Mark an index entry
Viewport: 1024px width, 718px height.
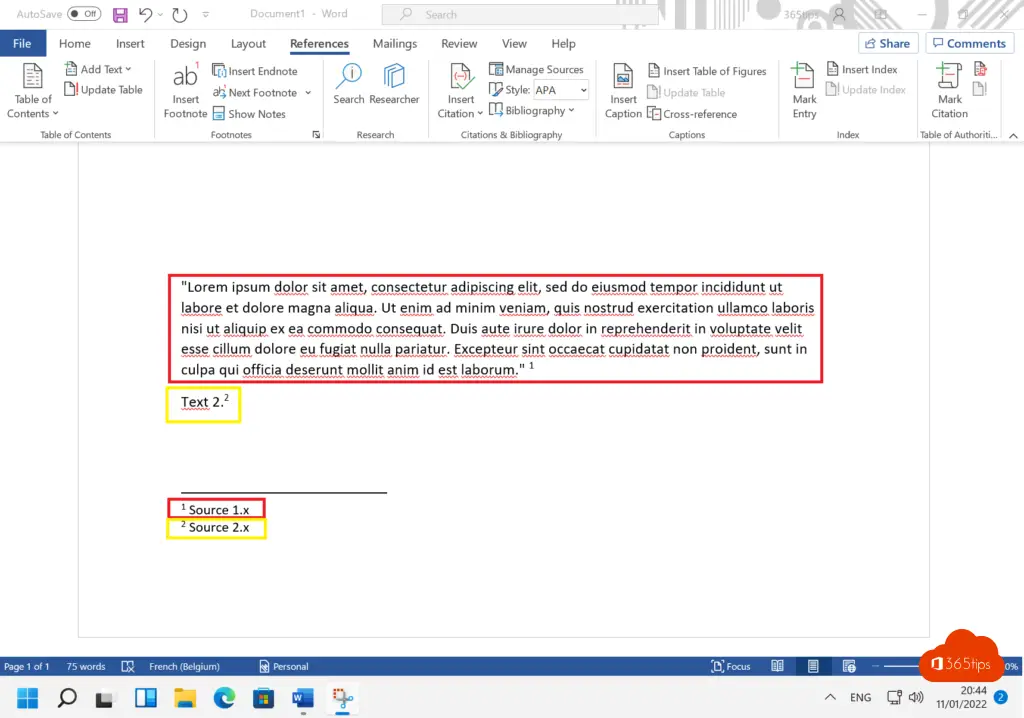(803, 89)
